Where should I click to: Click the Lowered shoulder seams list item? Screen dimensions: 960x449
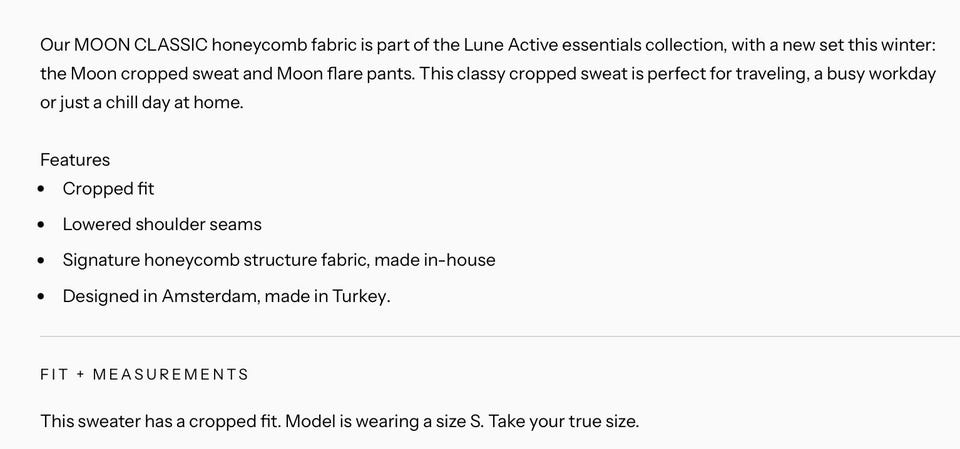pos(162,224)
